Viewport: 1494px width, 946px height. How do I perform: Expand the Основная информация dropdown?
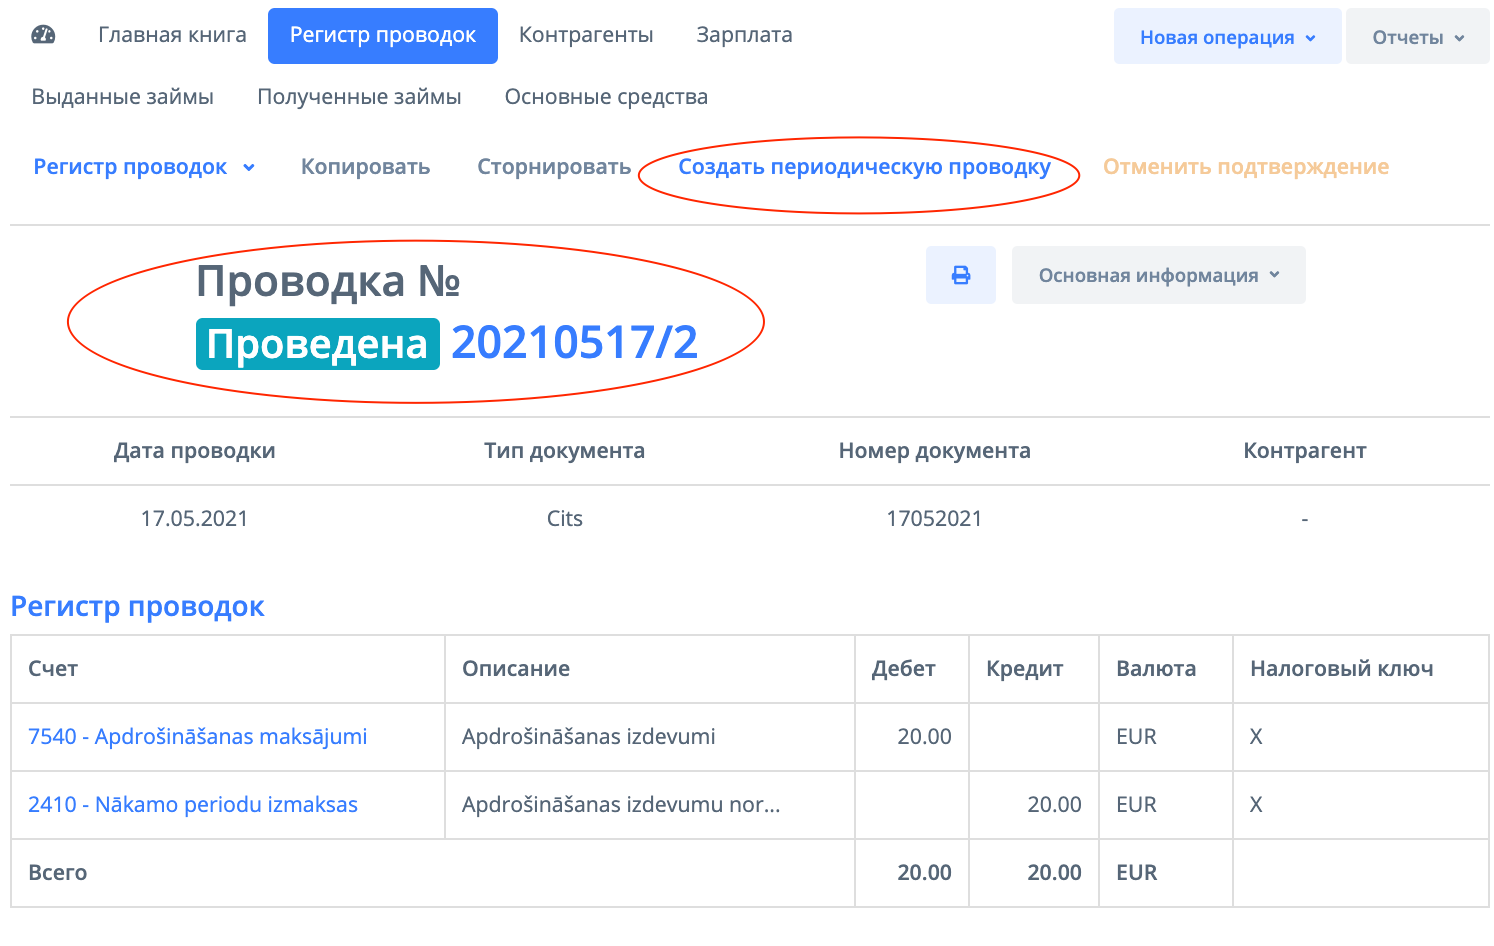point(1158,275)
